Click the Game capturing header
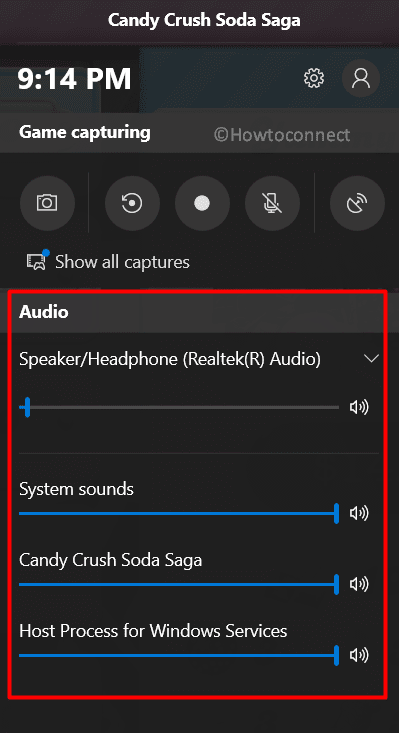Image resolution: width=399 pixels, height=733 pixels. coord(85,133)
